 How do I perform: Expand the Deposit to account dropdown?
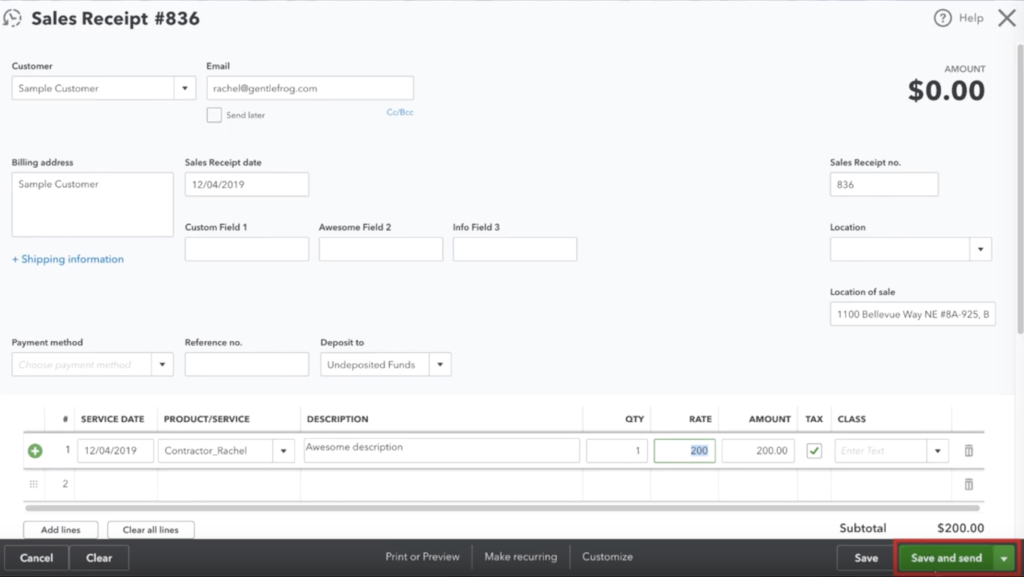click(x=440, y=365)
